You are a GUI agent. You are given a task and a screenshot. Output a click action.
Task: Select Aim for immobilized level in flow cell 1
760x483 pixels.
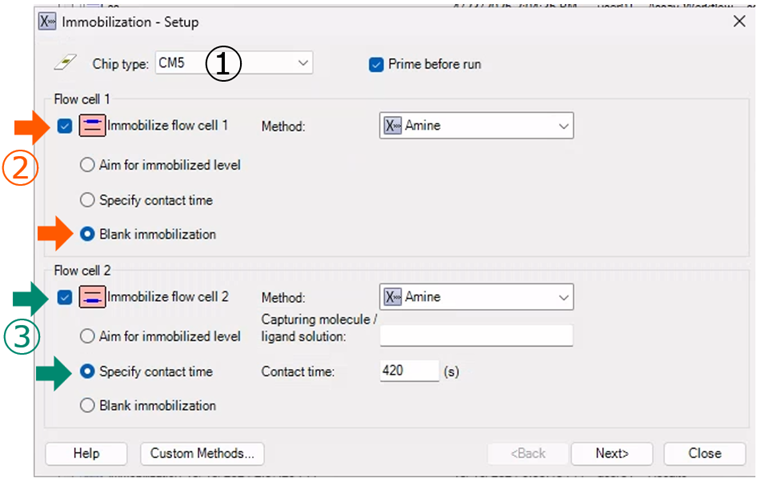87,165
